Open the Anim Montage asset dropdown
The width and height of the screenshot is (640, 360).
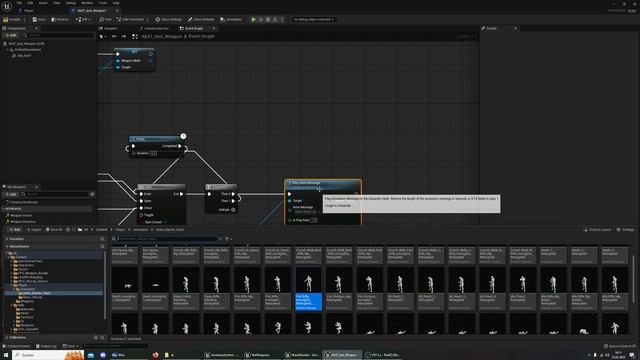pos(305,212)
